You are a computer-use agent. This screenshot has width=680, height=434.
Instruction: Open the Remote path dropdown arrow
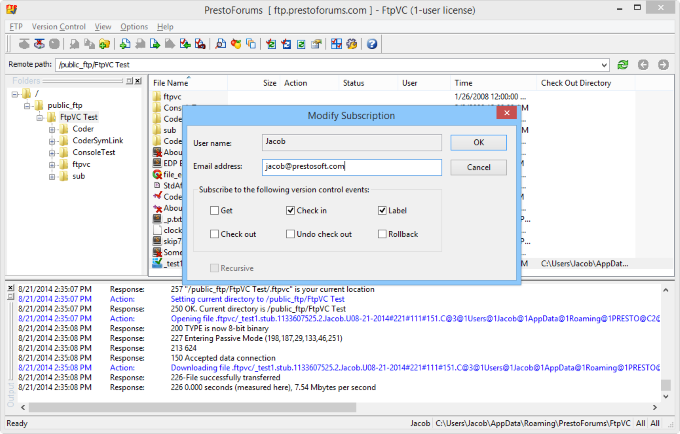[604, 65]
